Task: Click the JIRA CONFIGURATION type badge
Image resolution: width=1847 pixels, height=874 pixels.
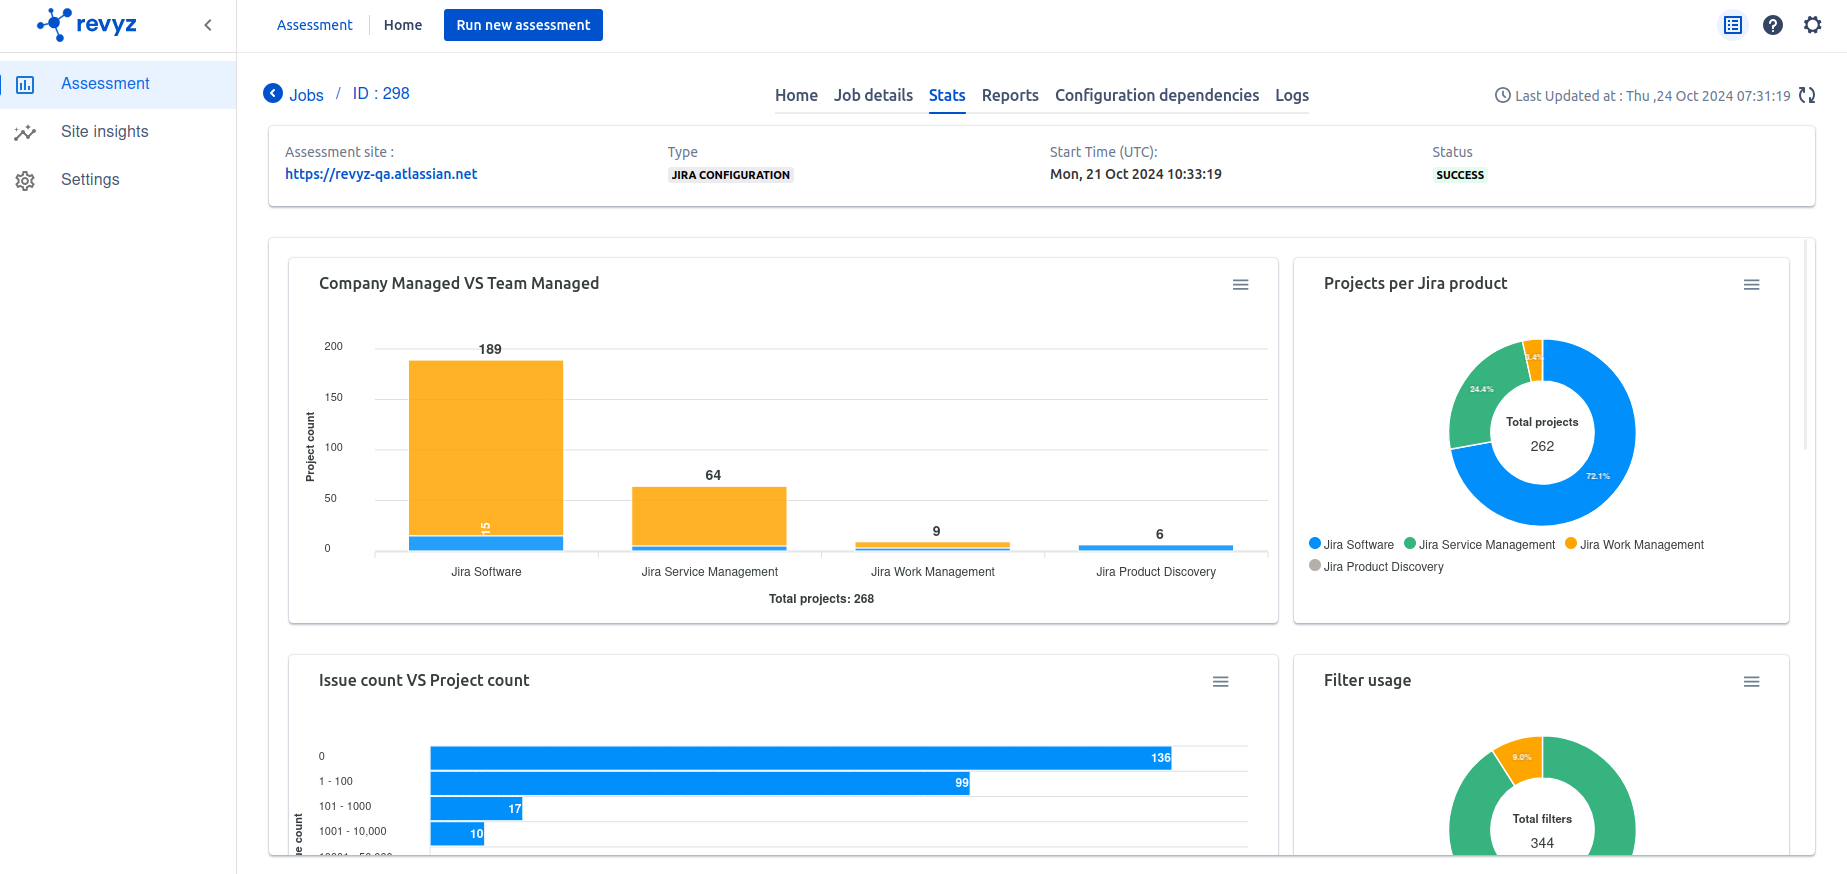Action: 731,175
